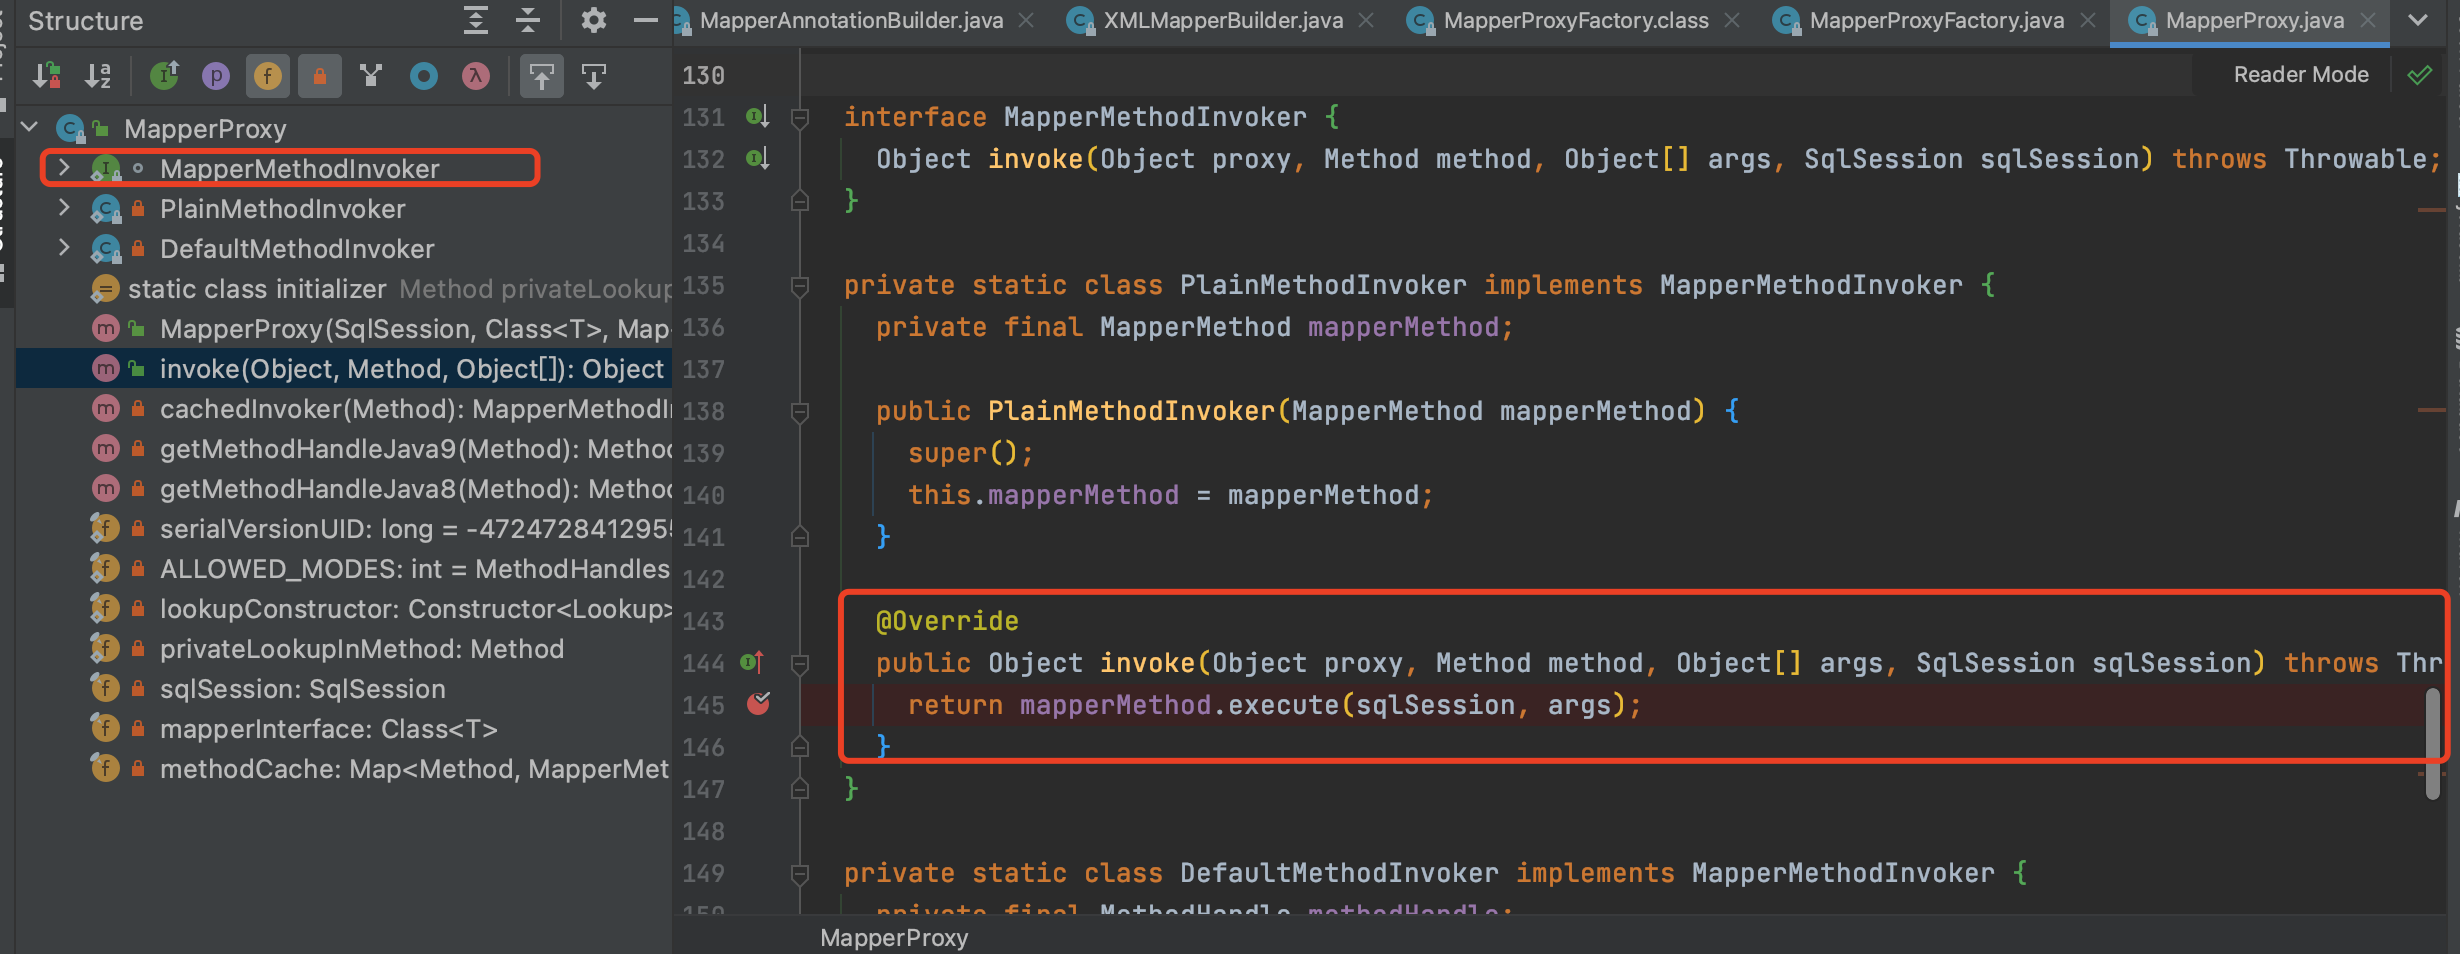Expand the DefaultMethodInvoker node

tap(64, 248)
